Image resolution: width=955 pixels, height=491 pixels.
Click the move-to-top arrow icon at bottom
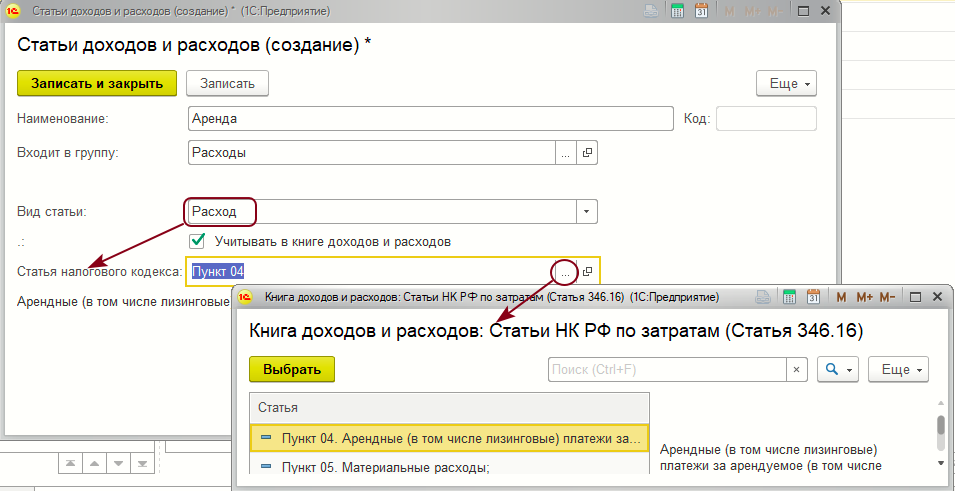click(69, 463)
